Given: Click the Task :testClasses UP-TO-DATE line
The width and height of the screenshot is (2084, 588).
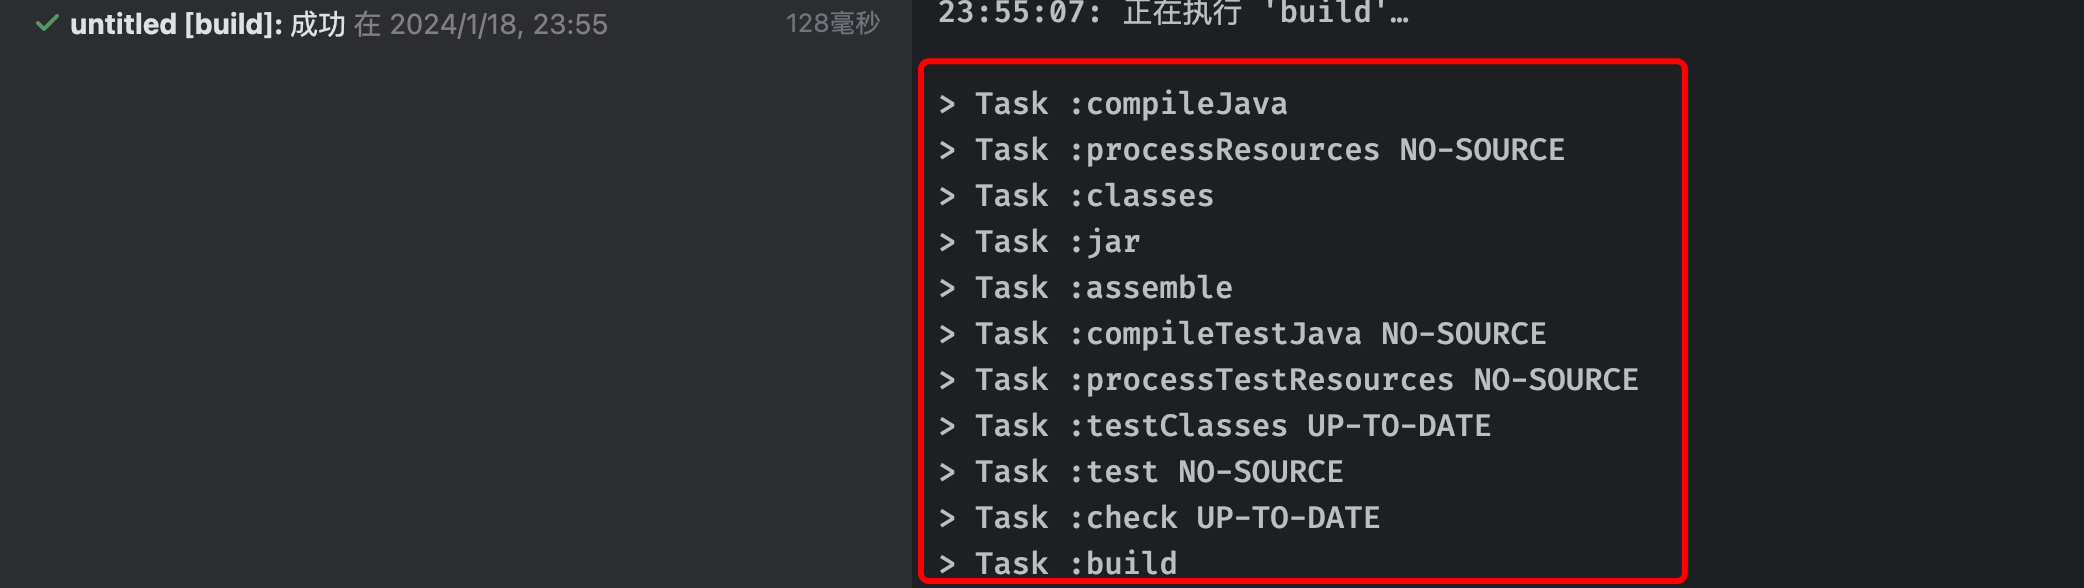Looking at the screenshot, I should [1215, 425].
